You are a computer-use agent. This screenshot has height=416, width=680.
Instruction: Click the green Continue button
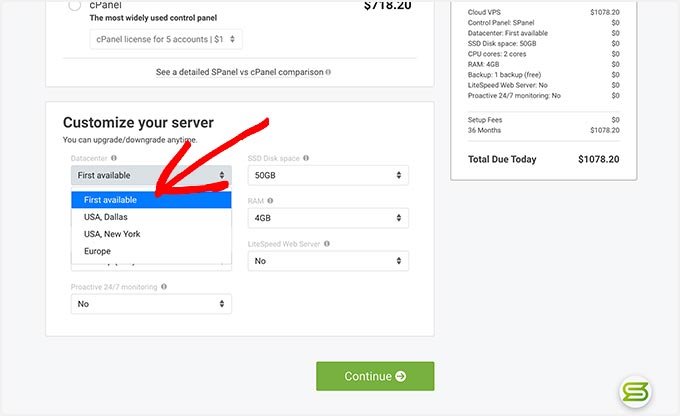coord(375,376)
